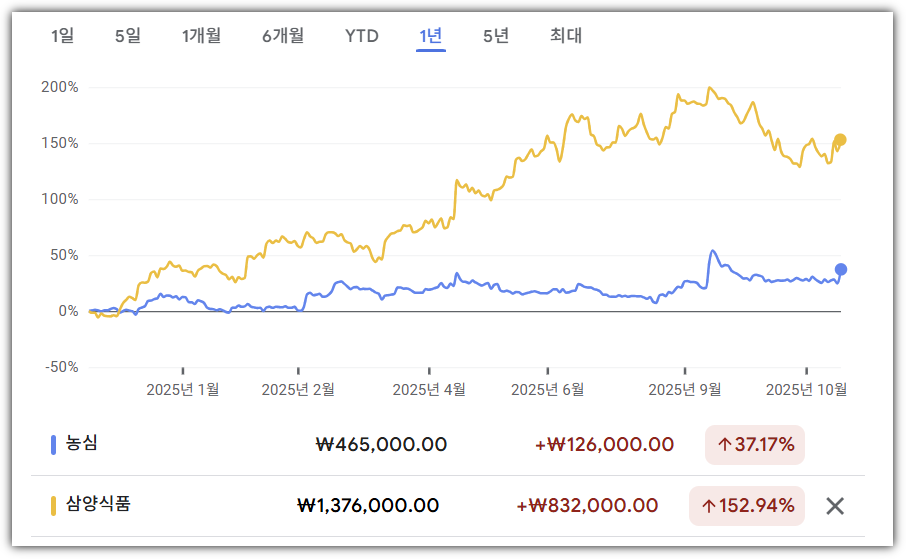906x559 pixels.
Task: Click the up arrow in 152.94% badge
Action: (x=708, y=506)
